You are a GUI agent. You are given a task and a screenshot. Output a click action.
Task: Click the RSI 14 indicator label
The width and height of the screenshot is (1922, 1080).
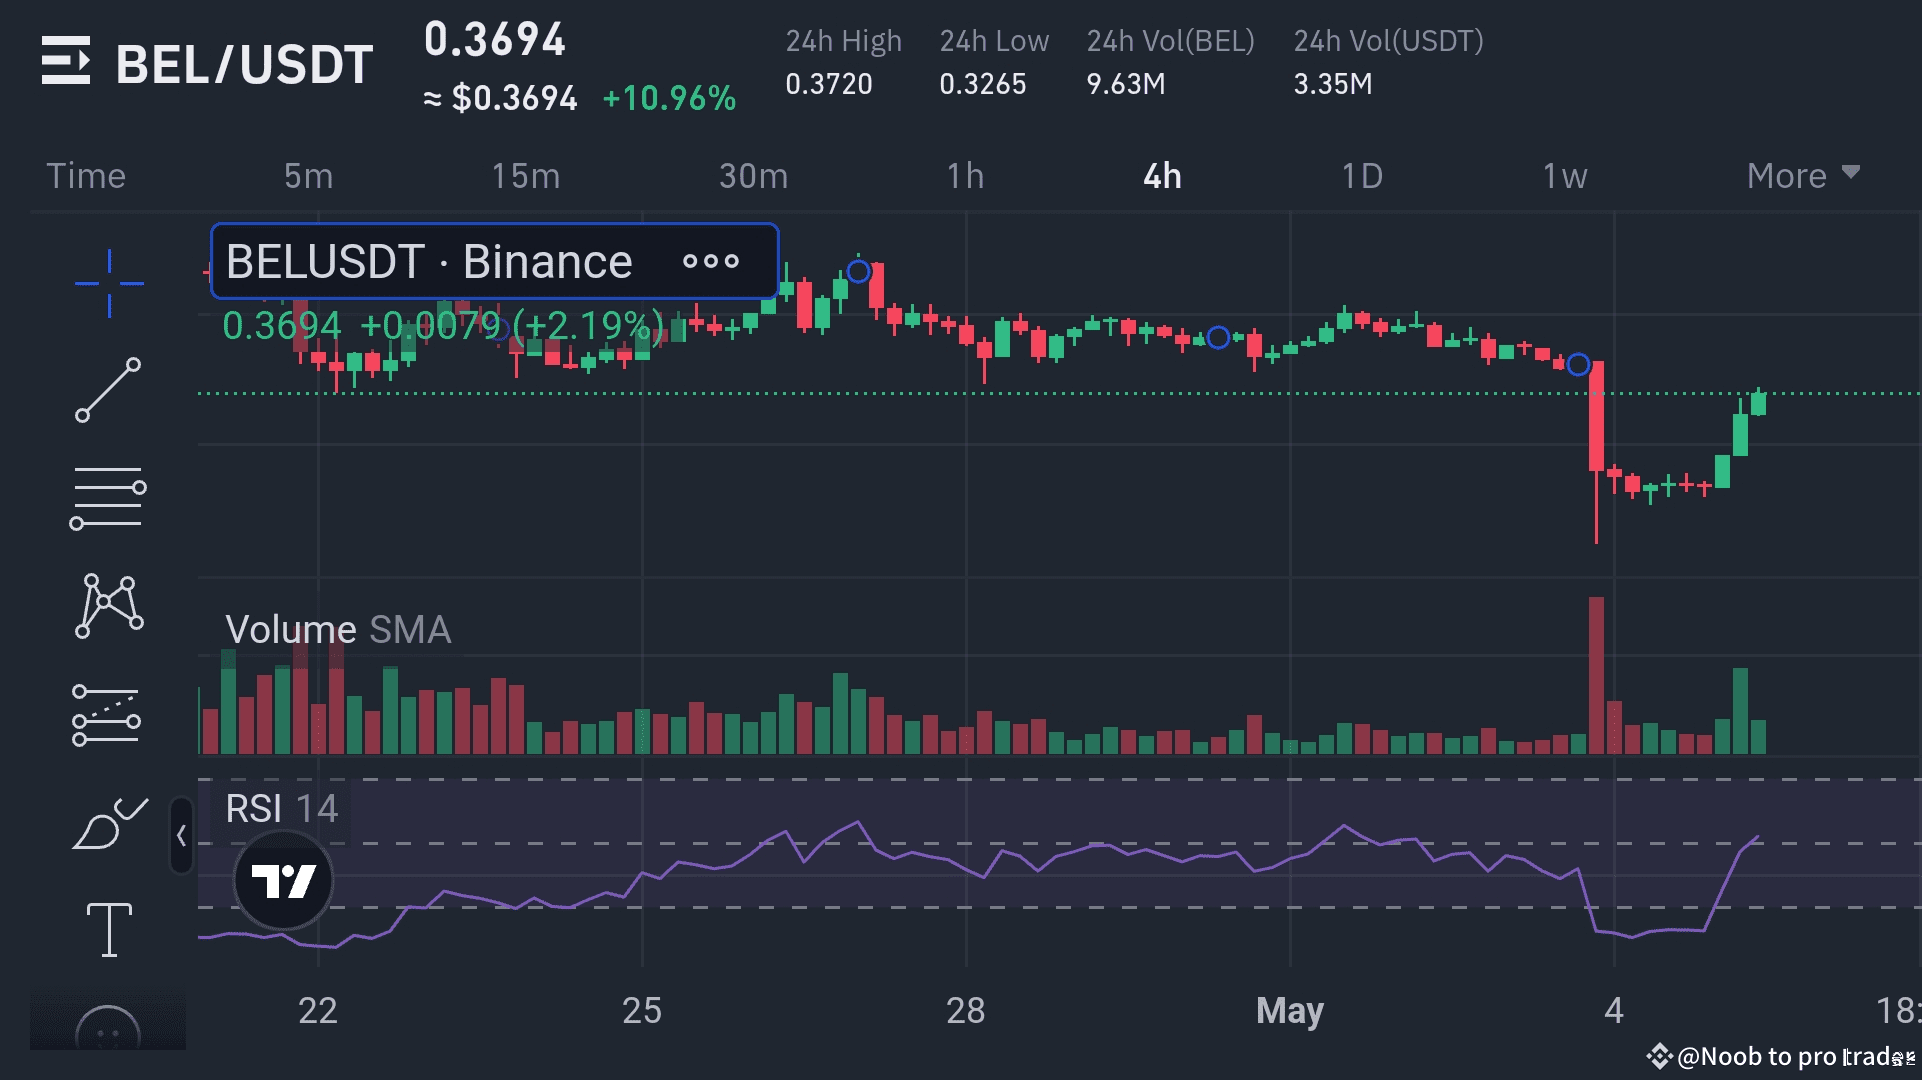[281, 808]
